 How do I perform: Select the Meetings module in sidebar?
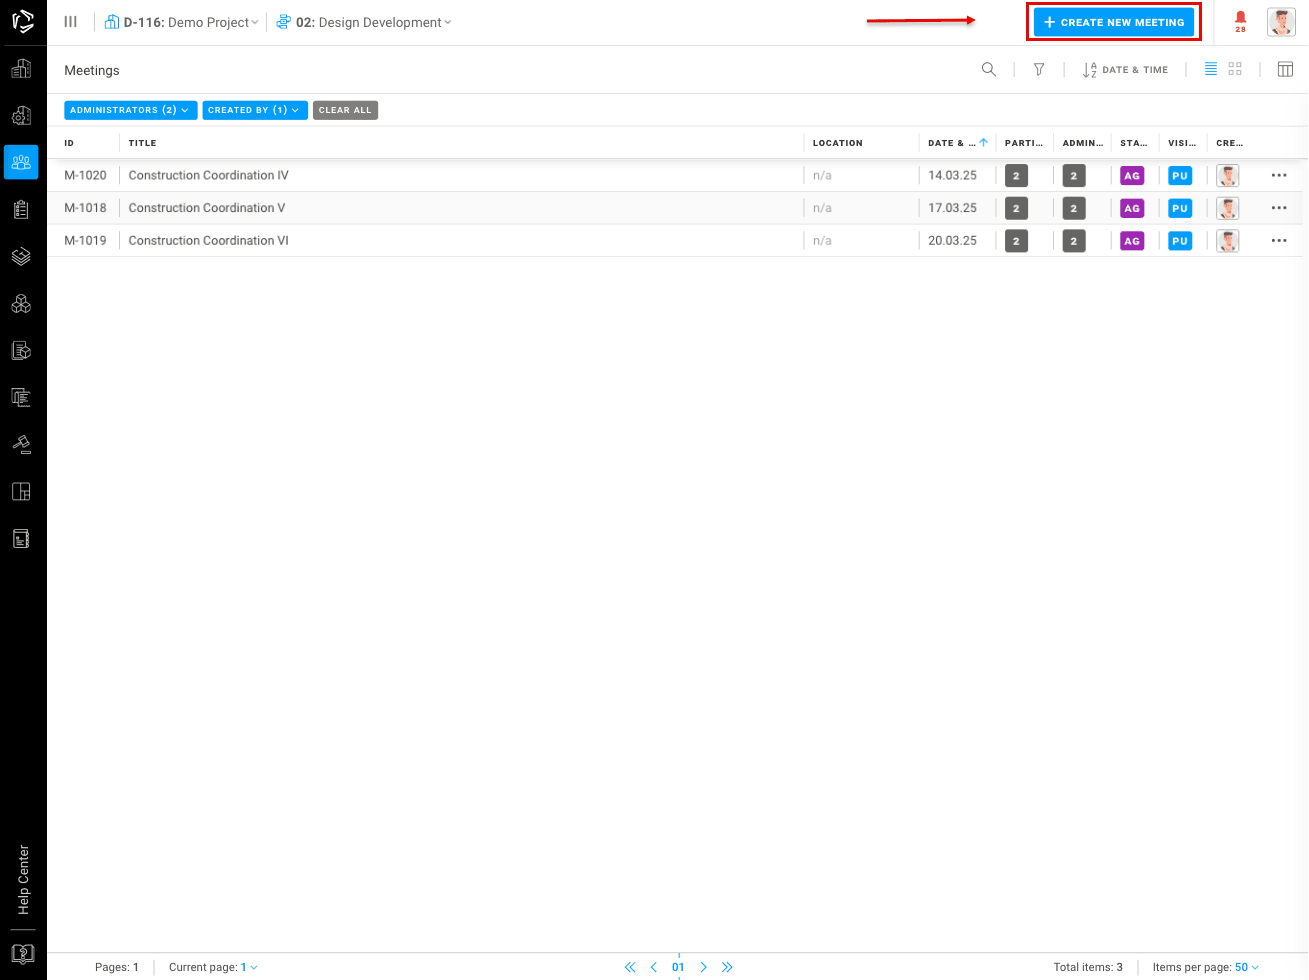21,162
